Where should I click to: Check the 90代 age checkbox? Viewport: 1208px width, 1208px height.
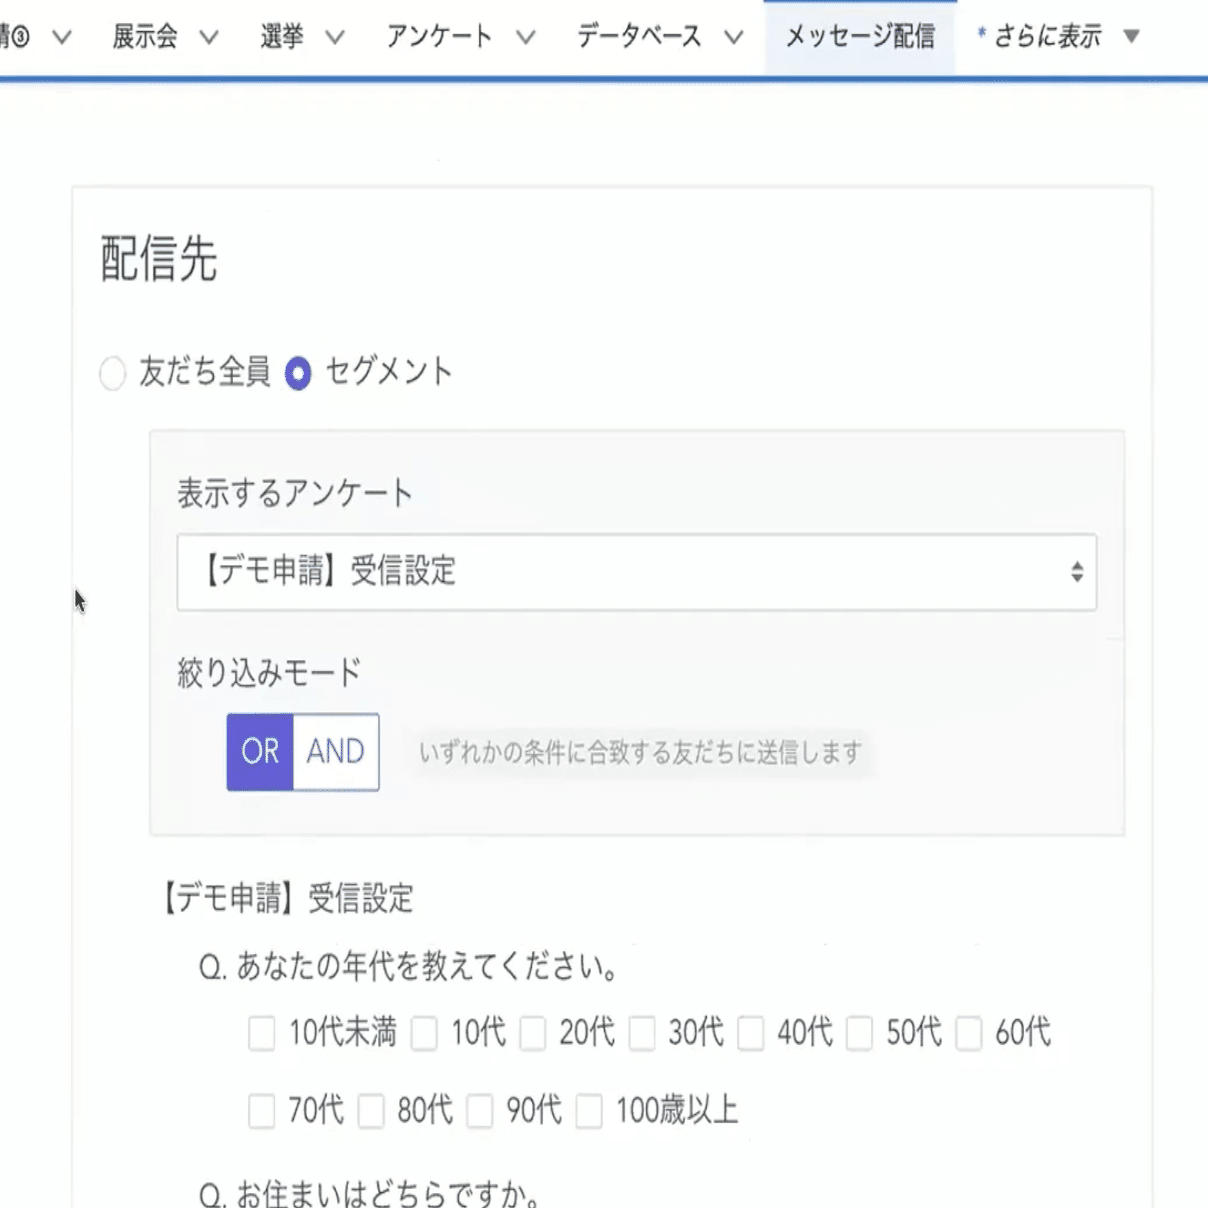tap(481, 1111)
